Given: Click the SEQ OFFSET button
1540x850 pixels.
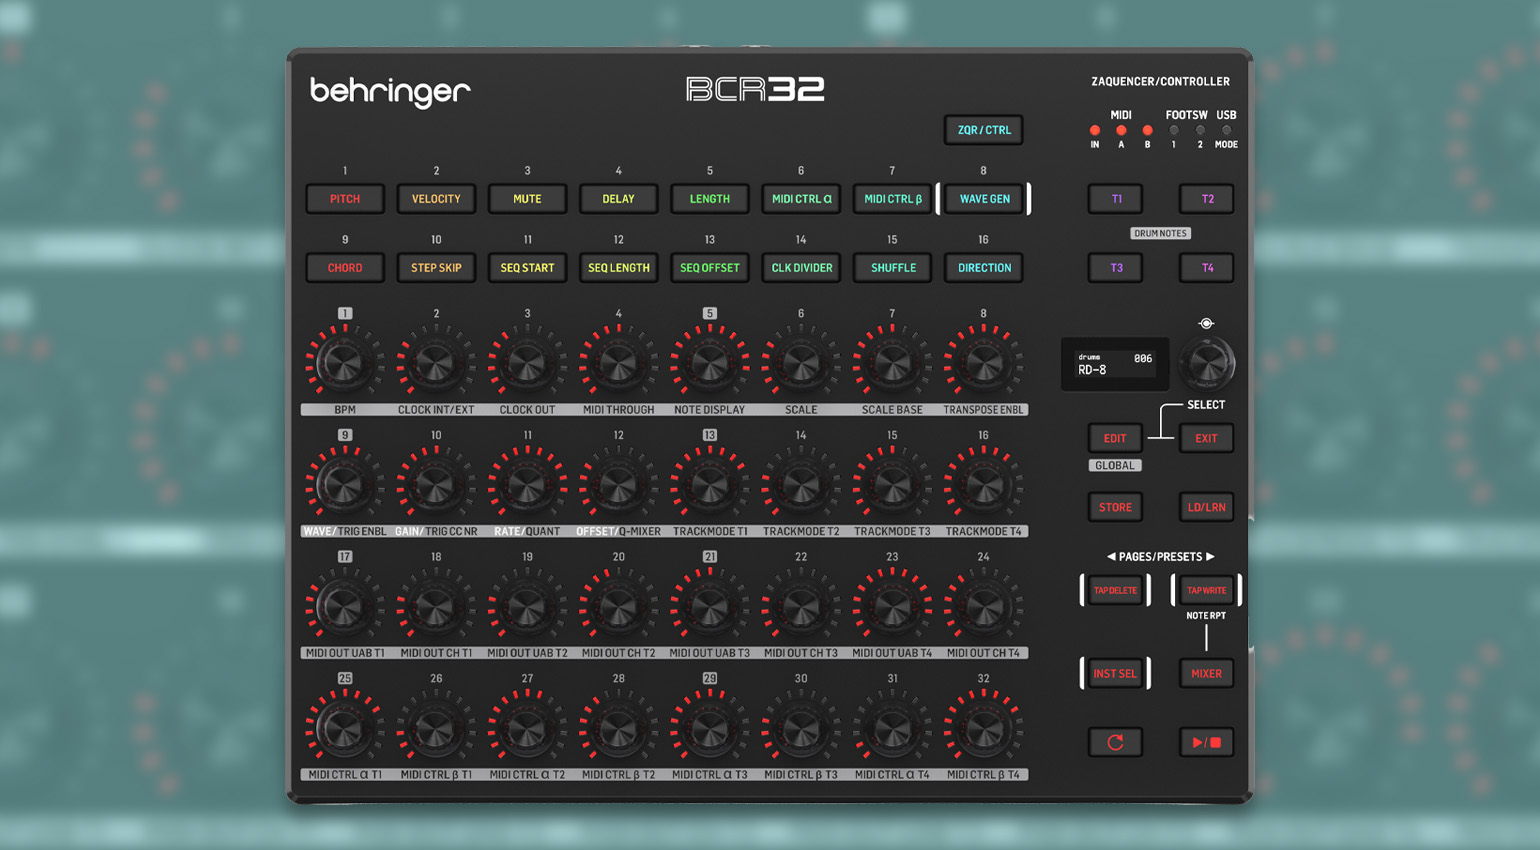Looking at the screenshot, I should point(709,268).
